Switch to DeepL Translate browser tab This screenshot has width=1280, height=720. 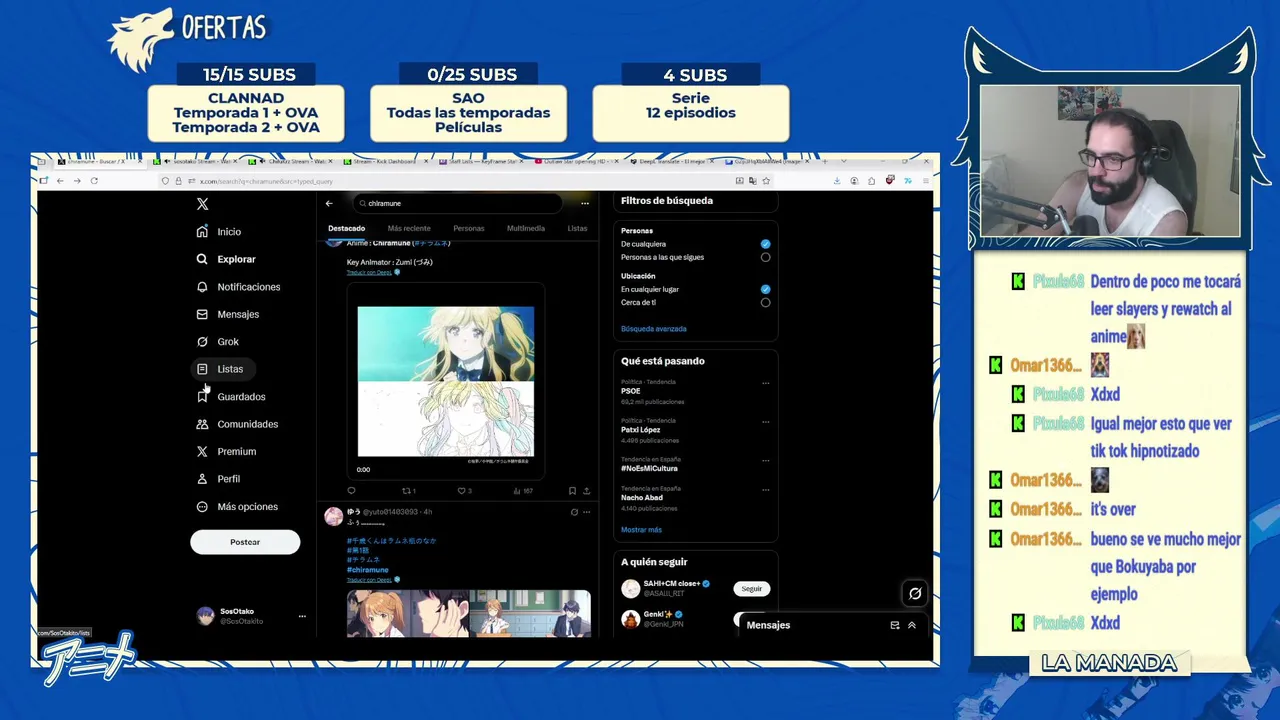pos(671,161)
